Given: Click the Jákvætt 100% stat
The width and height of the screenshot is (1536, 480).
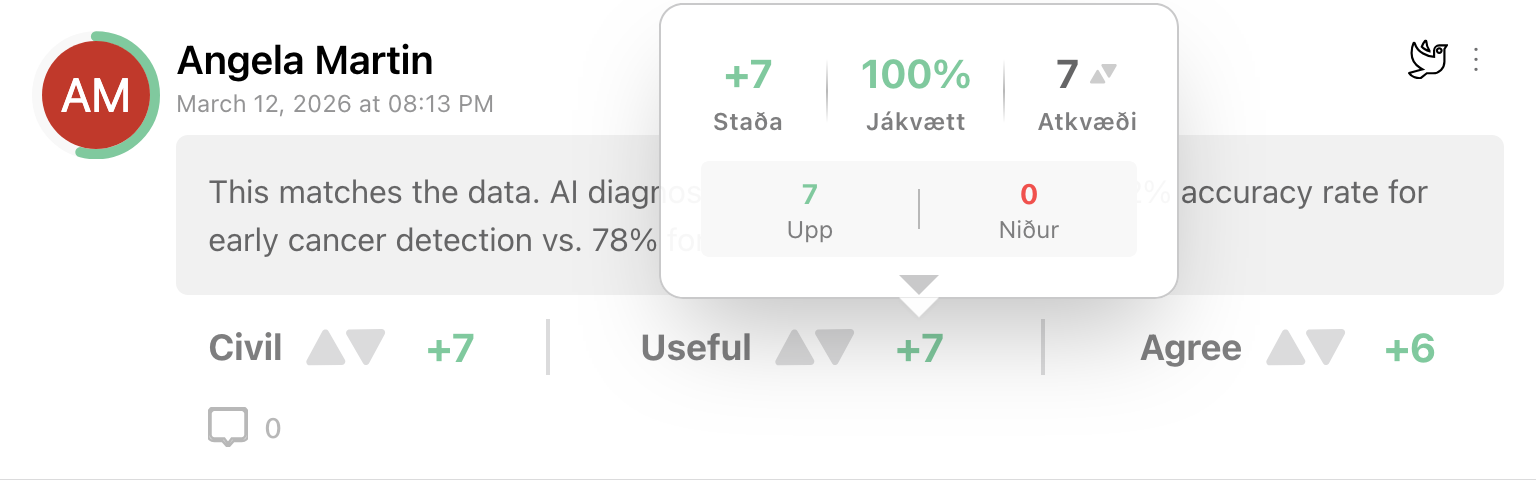Looking at the screenshot, I should [915, 75].
